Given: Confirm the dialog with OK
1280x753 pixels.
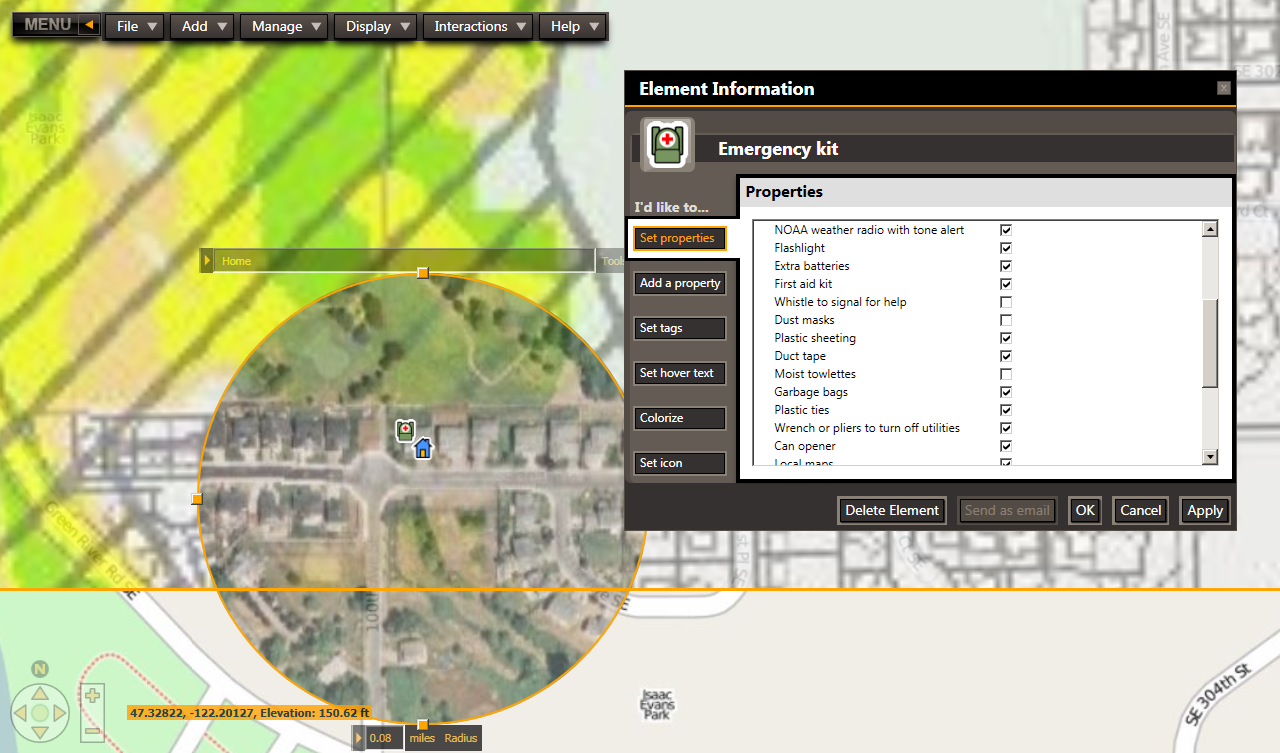Looking at the screenshot, I should click(1085, 510).
